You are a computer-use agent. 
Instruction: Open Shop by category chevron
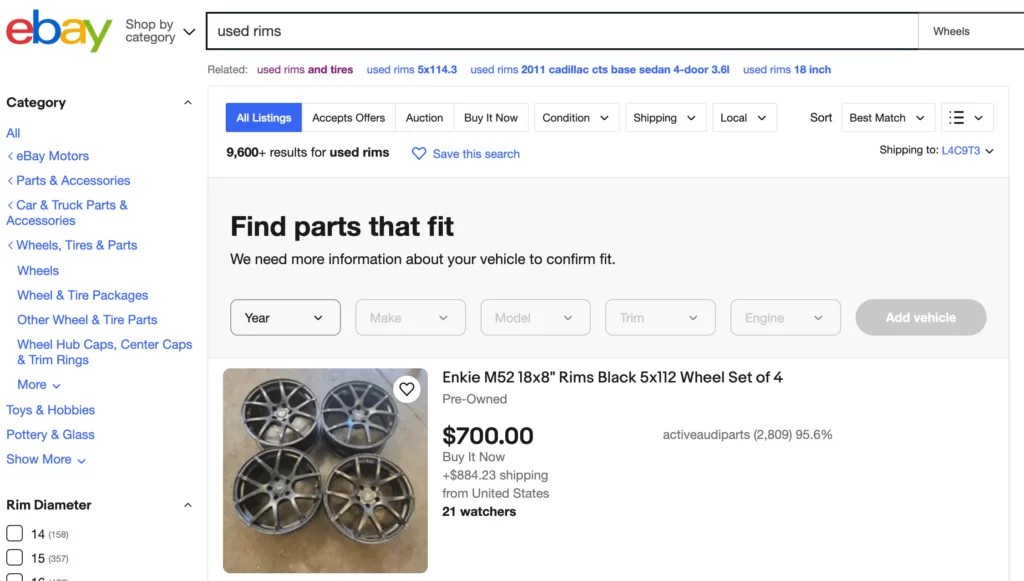pos(189,31)
